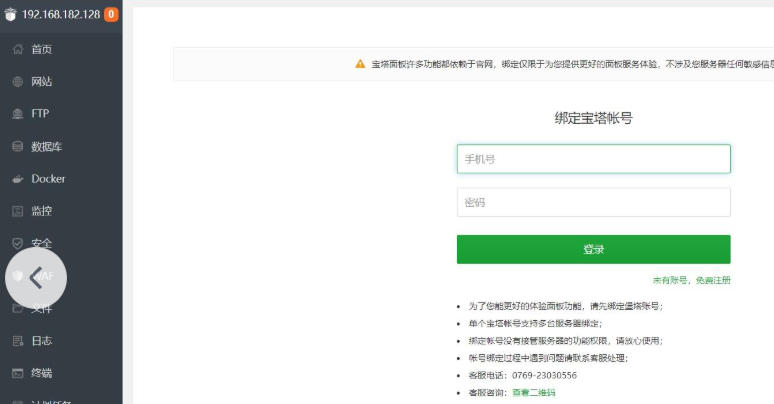Click the 网站 globe icon
Screen dimensions: 774x404
click(x=18, y=81)
